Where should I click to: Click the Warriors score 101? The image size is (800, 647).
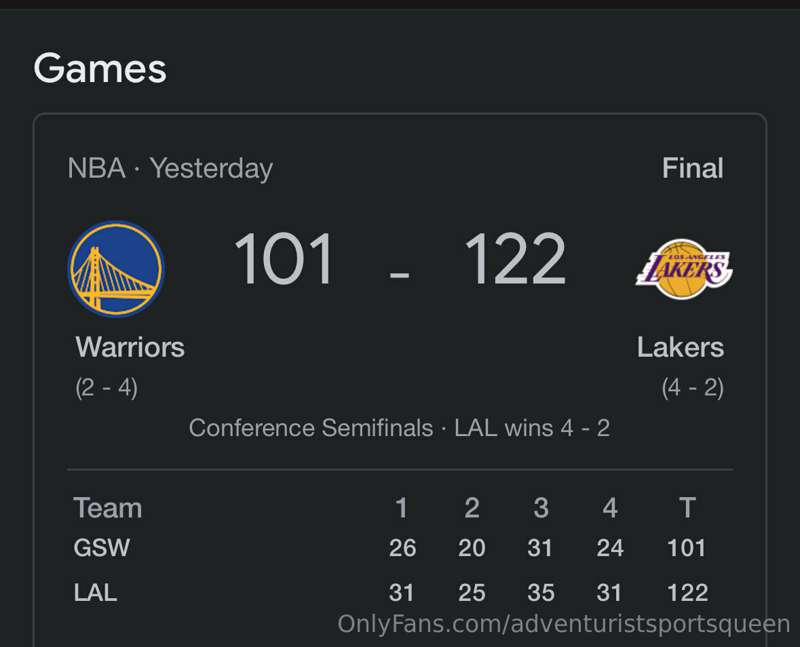pyautogui.click(x=284, y=259)
